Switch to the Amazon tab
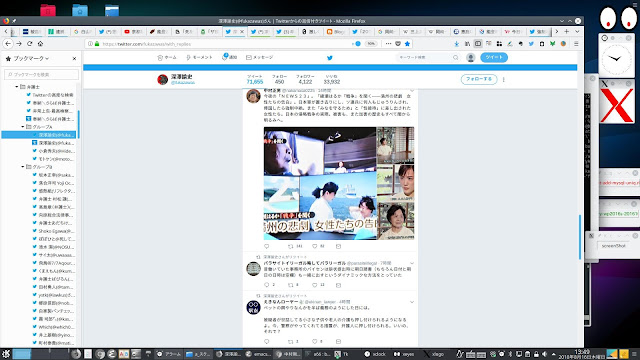Viewport: 640px width, 360px height. pos(311,31)
